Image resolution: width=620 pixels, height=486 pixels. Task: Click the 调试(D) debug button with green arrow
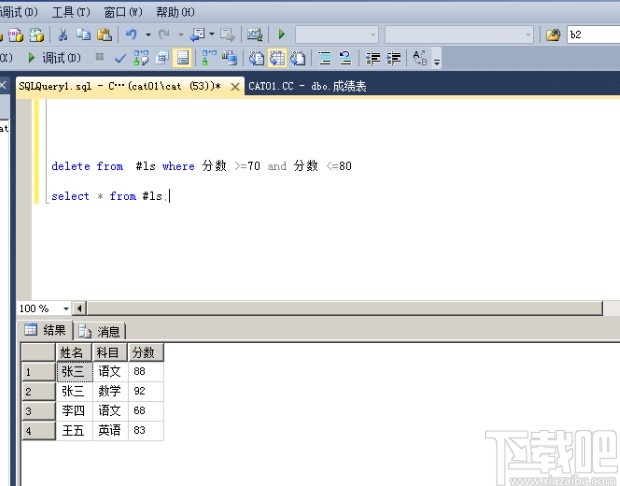point(54,58)
